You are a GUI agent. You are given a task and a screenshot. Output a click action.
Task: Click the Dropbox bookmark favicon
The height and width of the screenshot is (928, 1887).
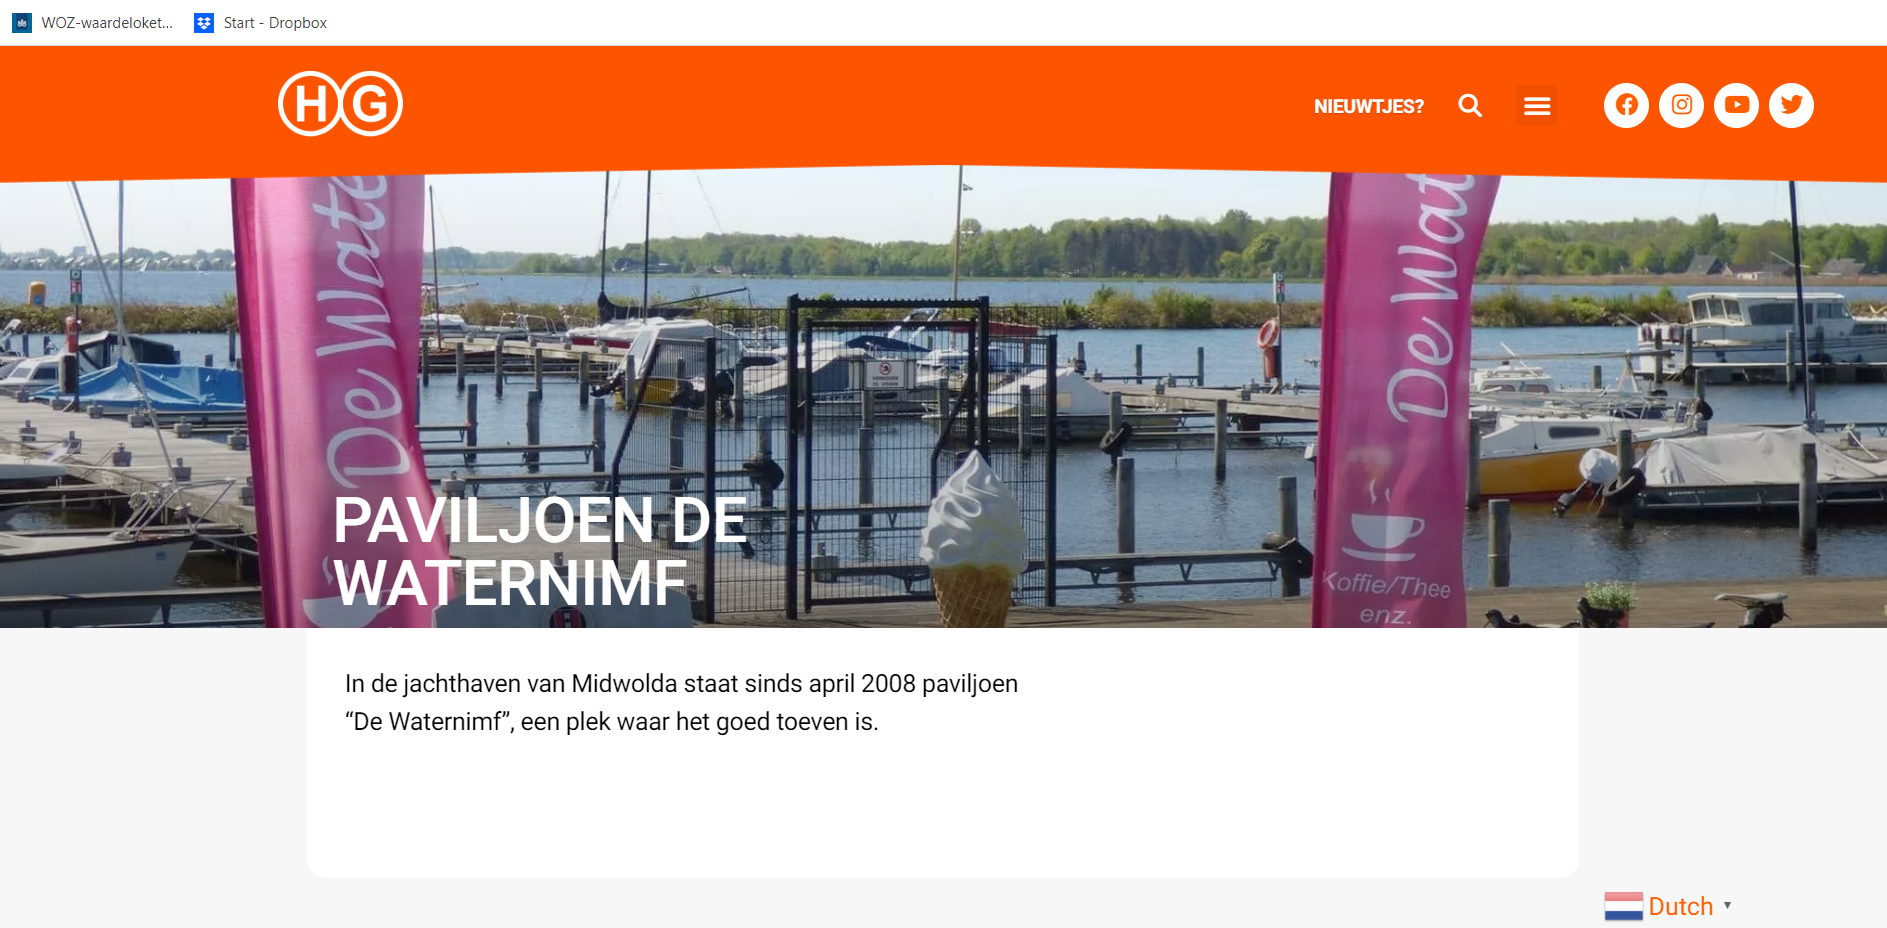(x=204, y=23)
